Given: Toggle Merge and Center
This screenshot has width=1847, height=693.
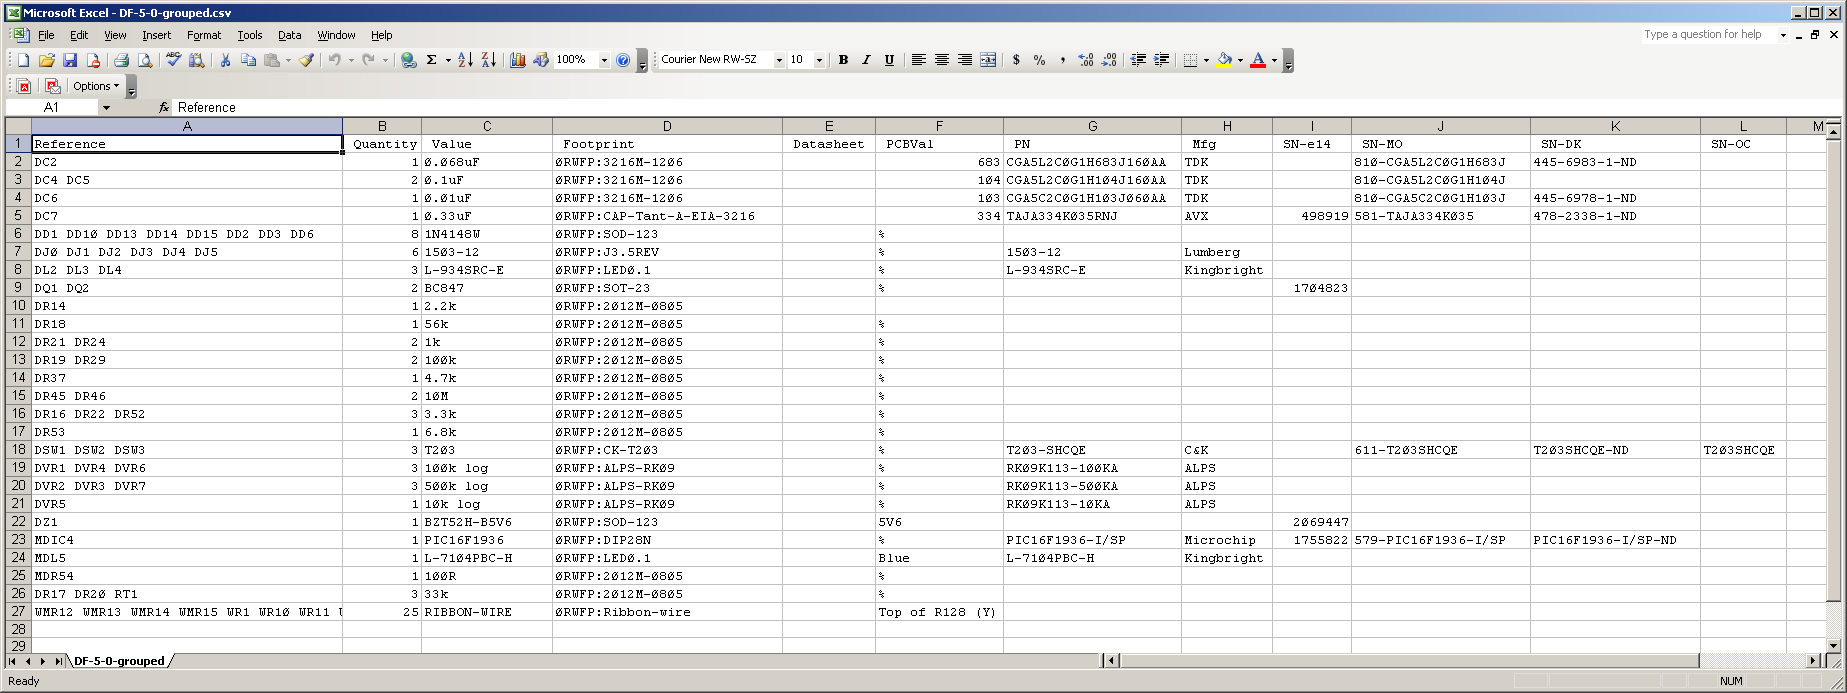Looking at the screenshot, I should (x=988, y=60).
